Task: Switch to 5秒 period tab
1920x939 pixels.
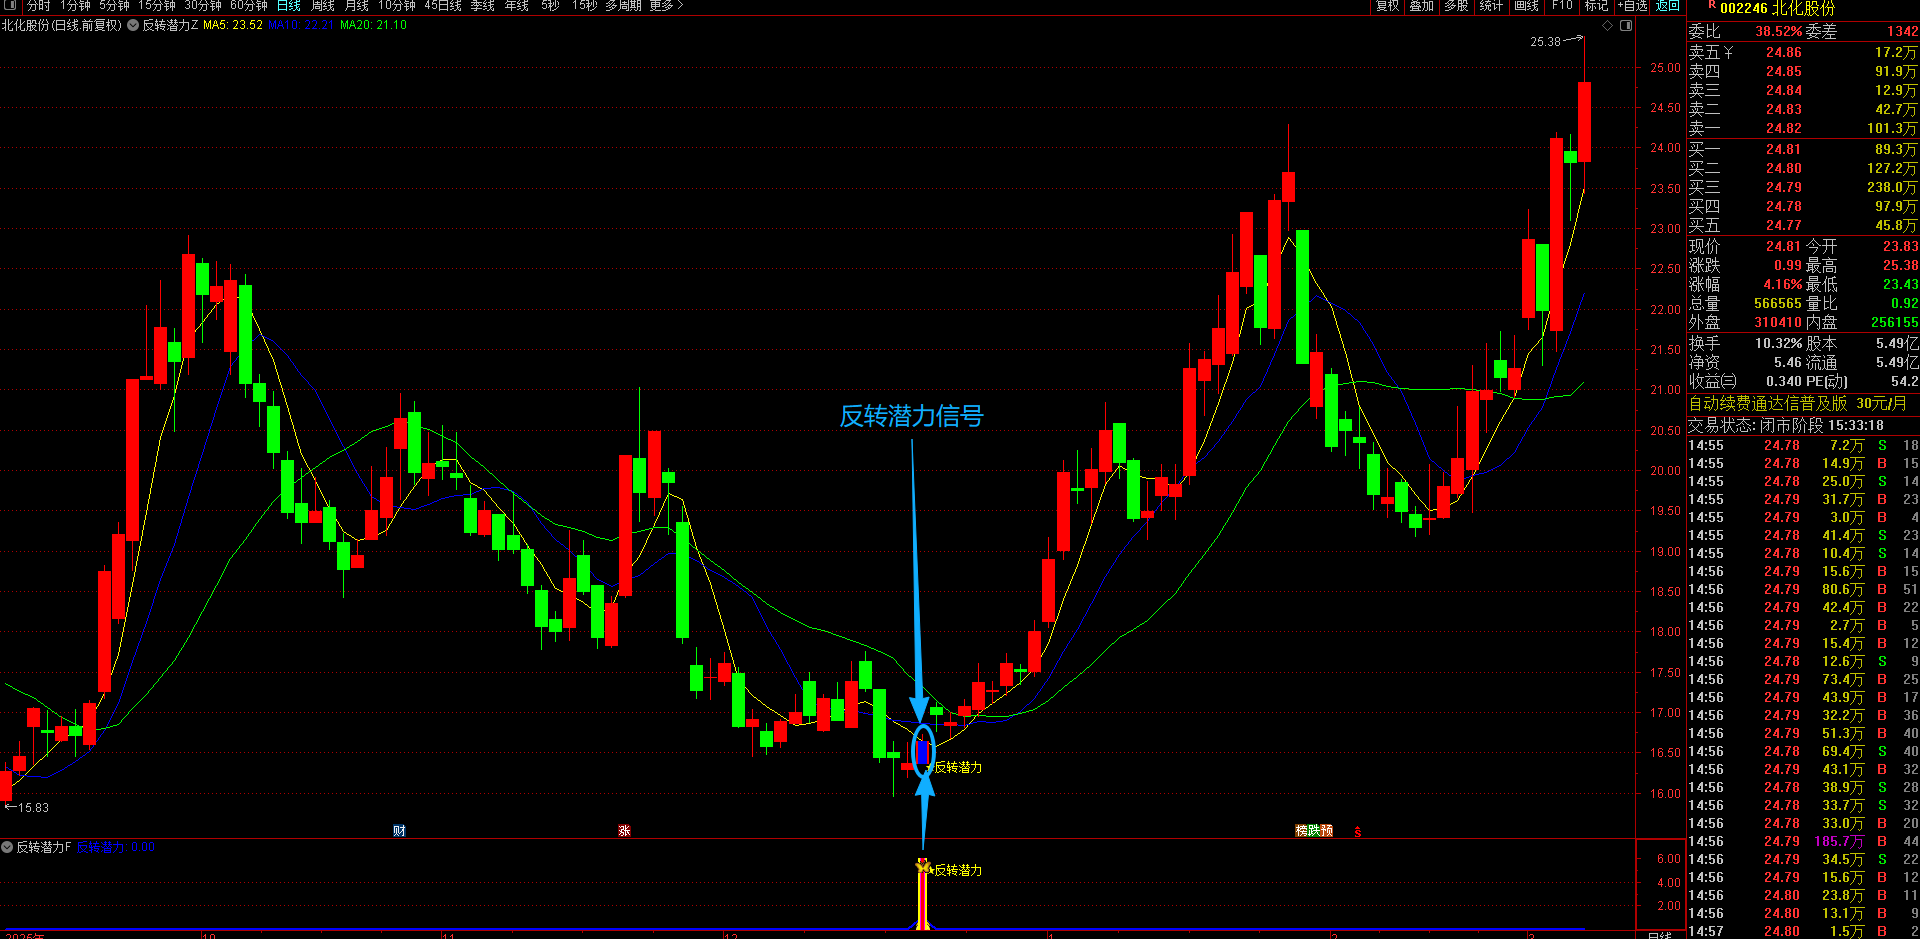Action: coord(550,5)
